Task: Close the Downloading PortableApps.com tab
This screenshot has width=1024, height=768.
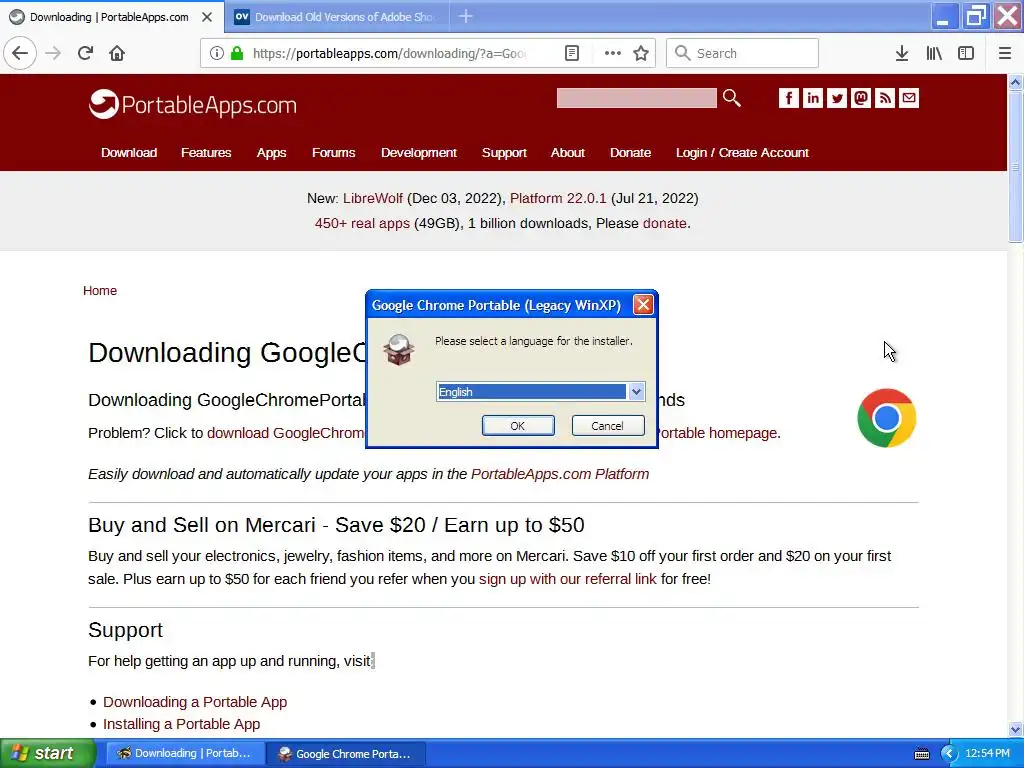Action: point(207,17)
